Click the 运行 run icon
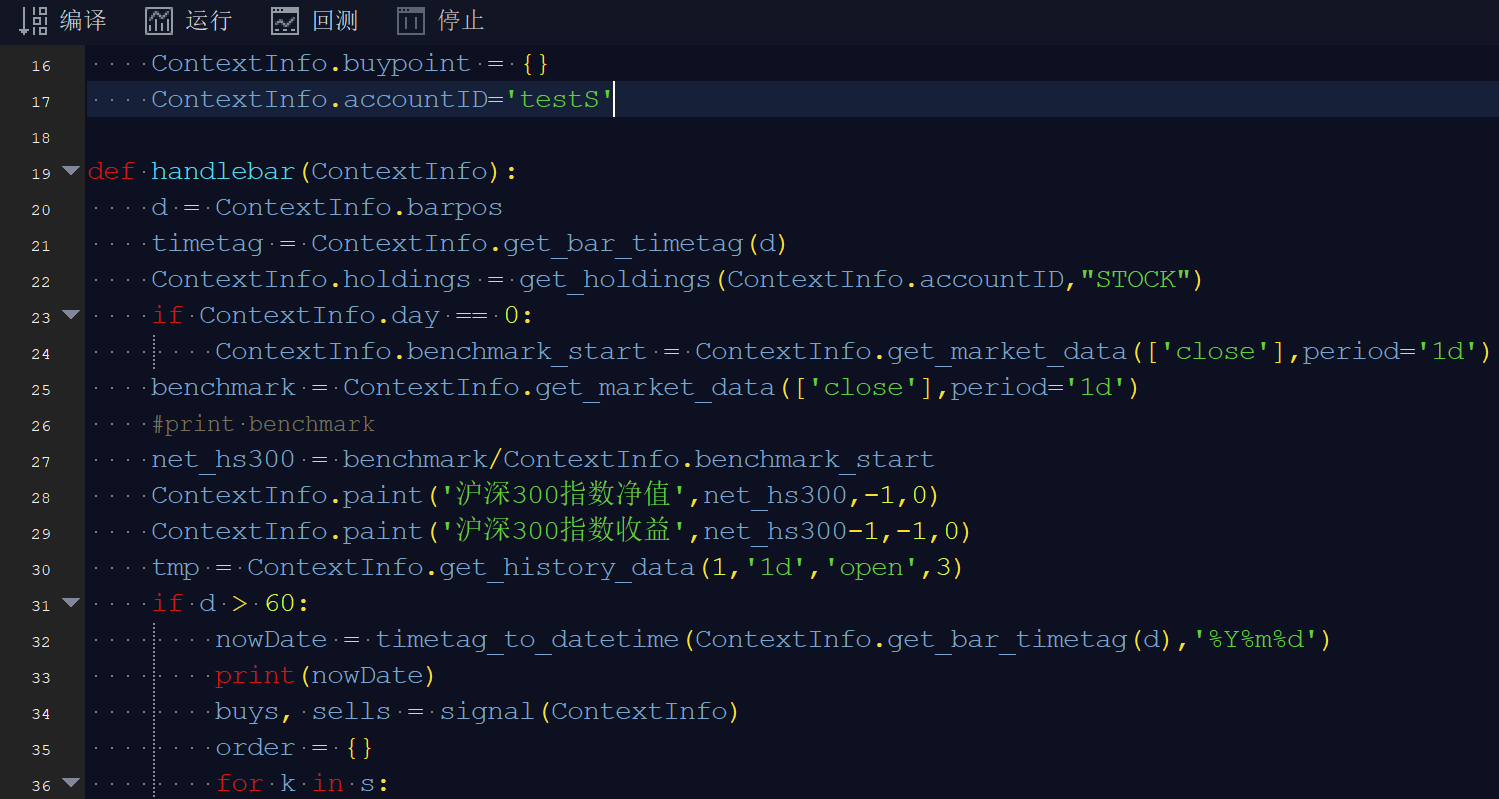The image size is (1499, 799). pos(159,20)
